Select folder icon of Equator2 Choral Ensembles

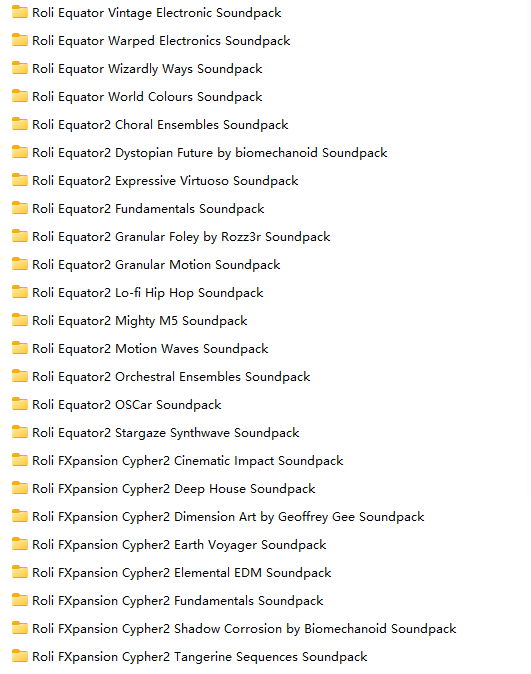pyautogui.click(x=19, y=124)
